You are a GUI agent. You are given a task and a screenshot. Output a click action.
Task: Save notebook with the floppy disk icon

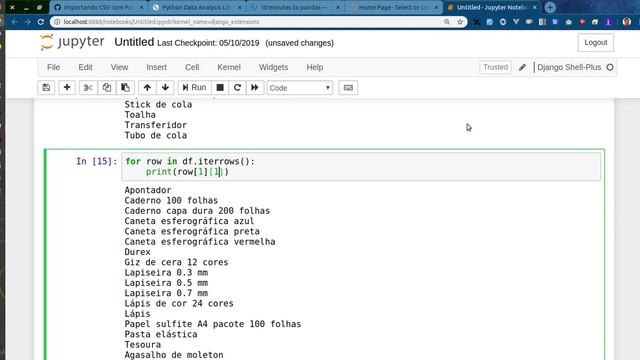pyautogui.click(x=46, y=88)
